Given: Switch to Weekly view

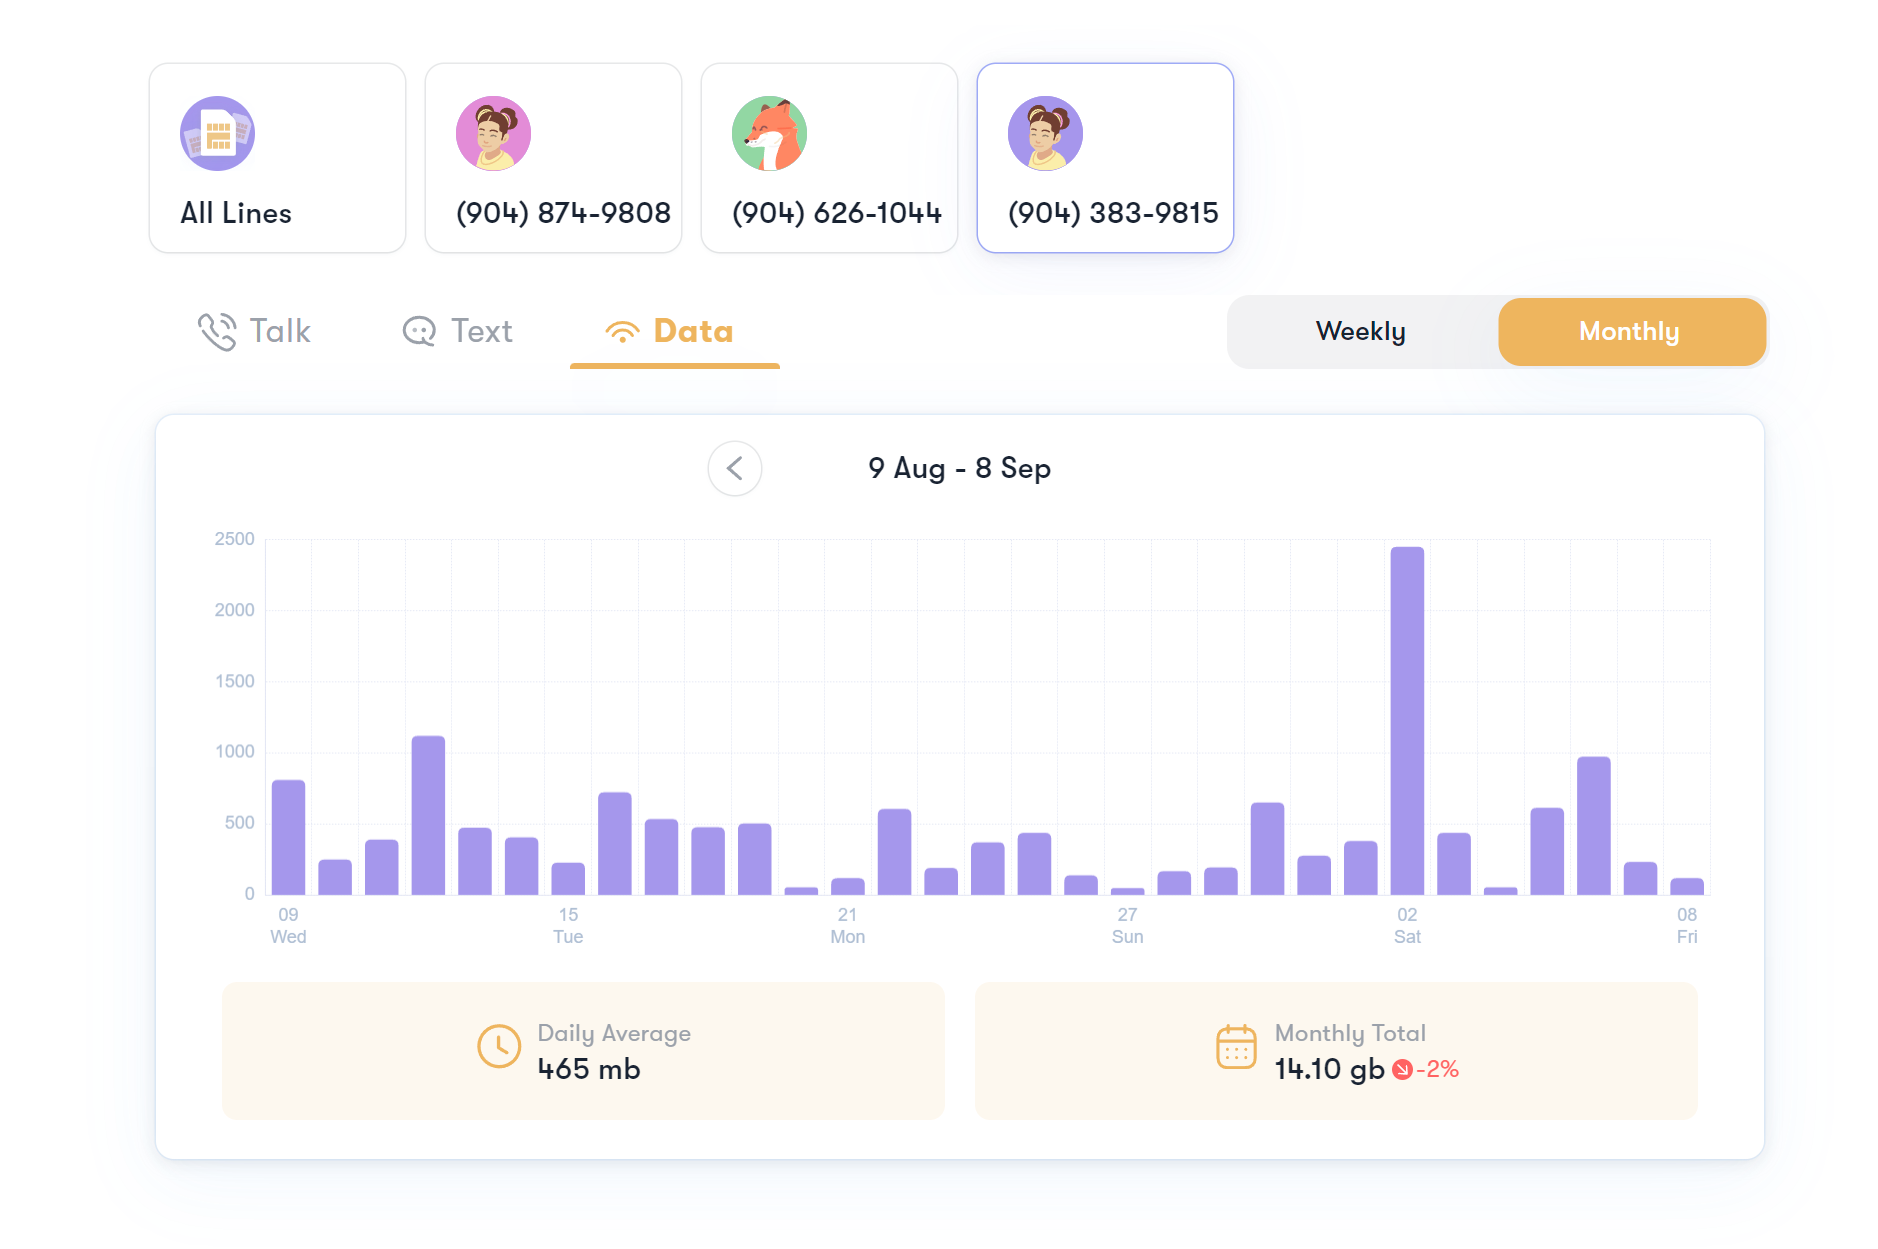Looking at the screenshot, I should (1360, 332).
